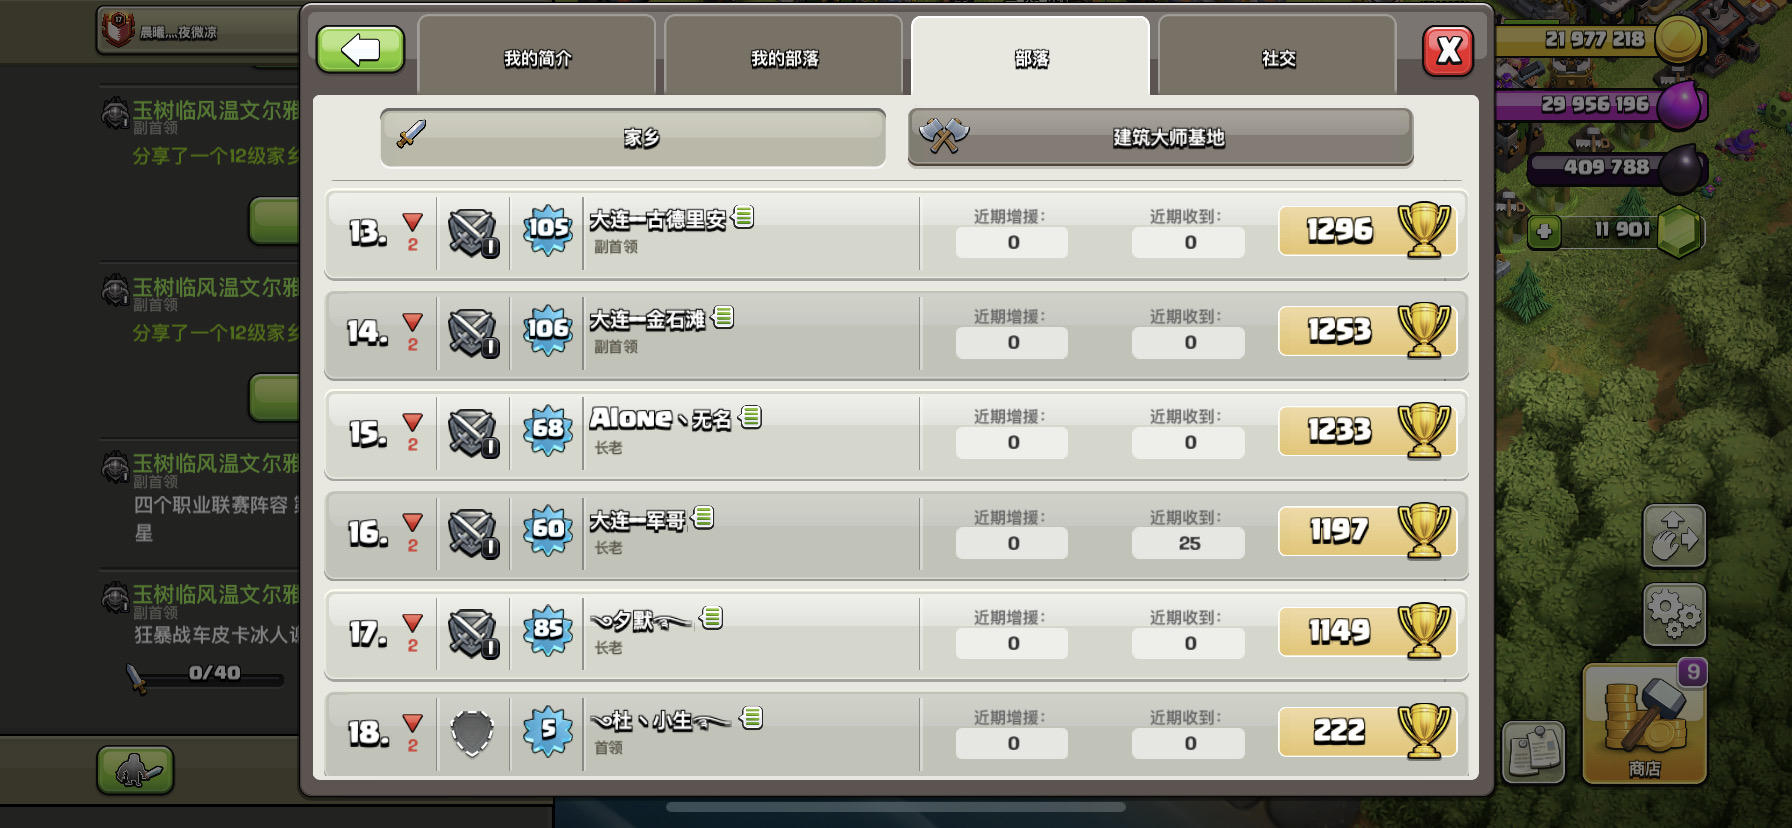The image size is (1792, 828).
Task: Go back with the green arrow button
Action: tap(360, 50)
